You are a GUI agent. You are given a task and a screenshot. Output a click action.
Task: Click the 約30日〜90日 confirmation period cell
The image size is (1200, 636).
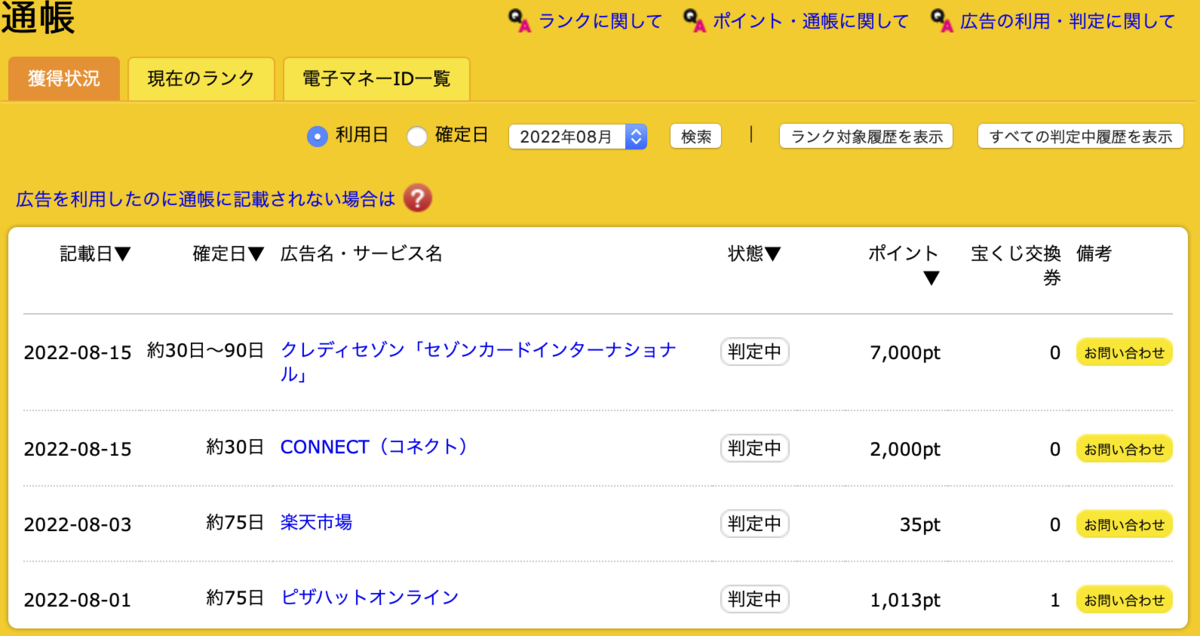[x=205, y=351]
